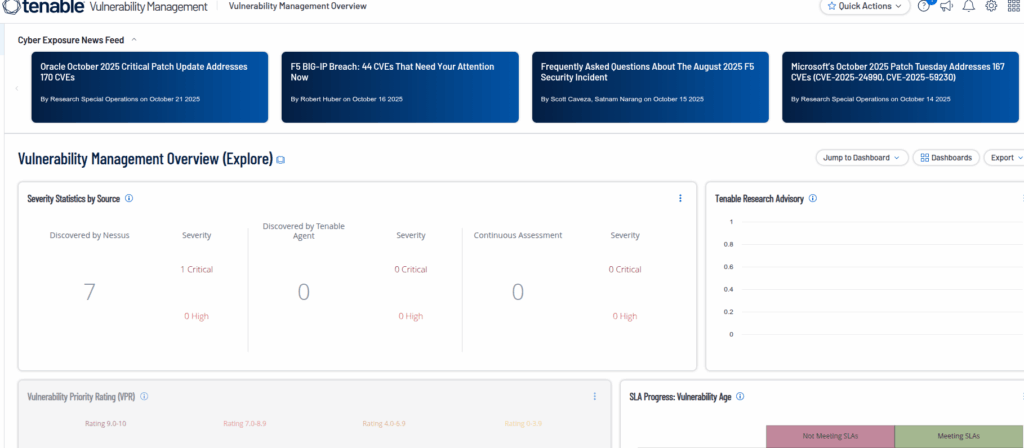Screen dimensions: 1024x448
Task: Open the F5 BIG-IP Breach news card
Action: click(x=399, y=86)
